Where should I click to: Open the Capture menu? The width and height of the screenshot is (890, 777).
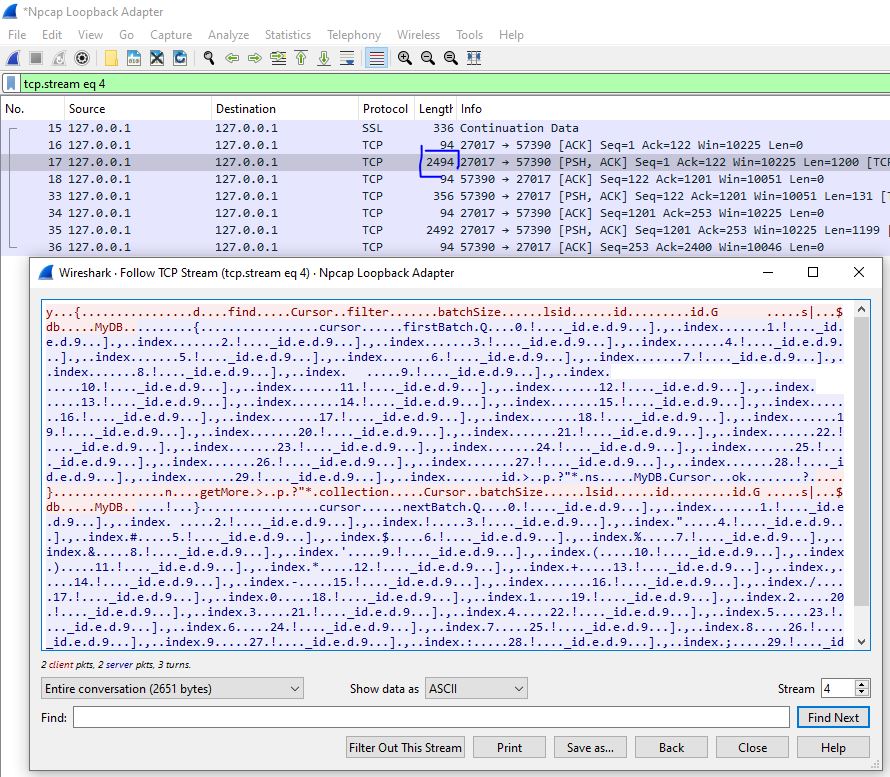click(x=171, y=35)
